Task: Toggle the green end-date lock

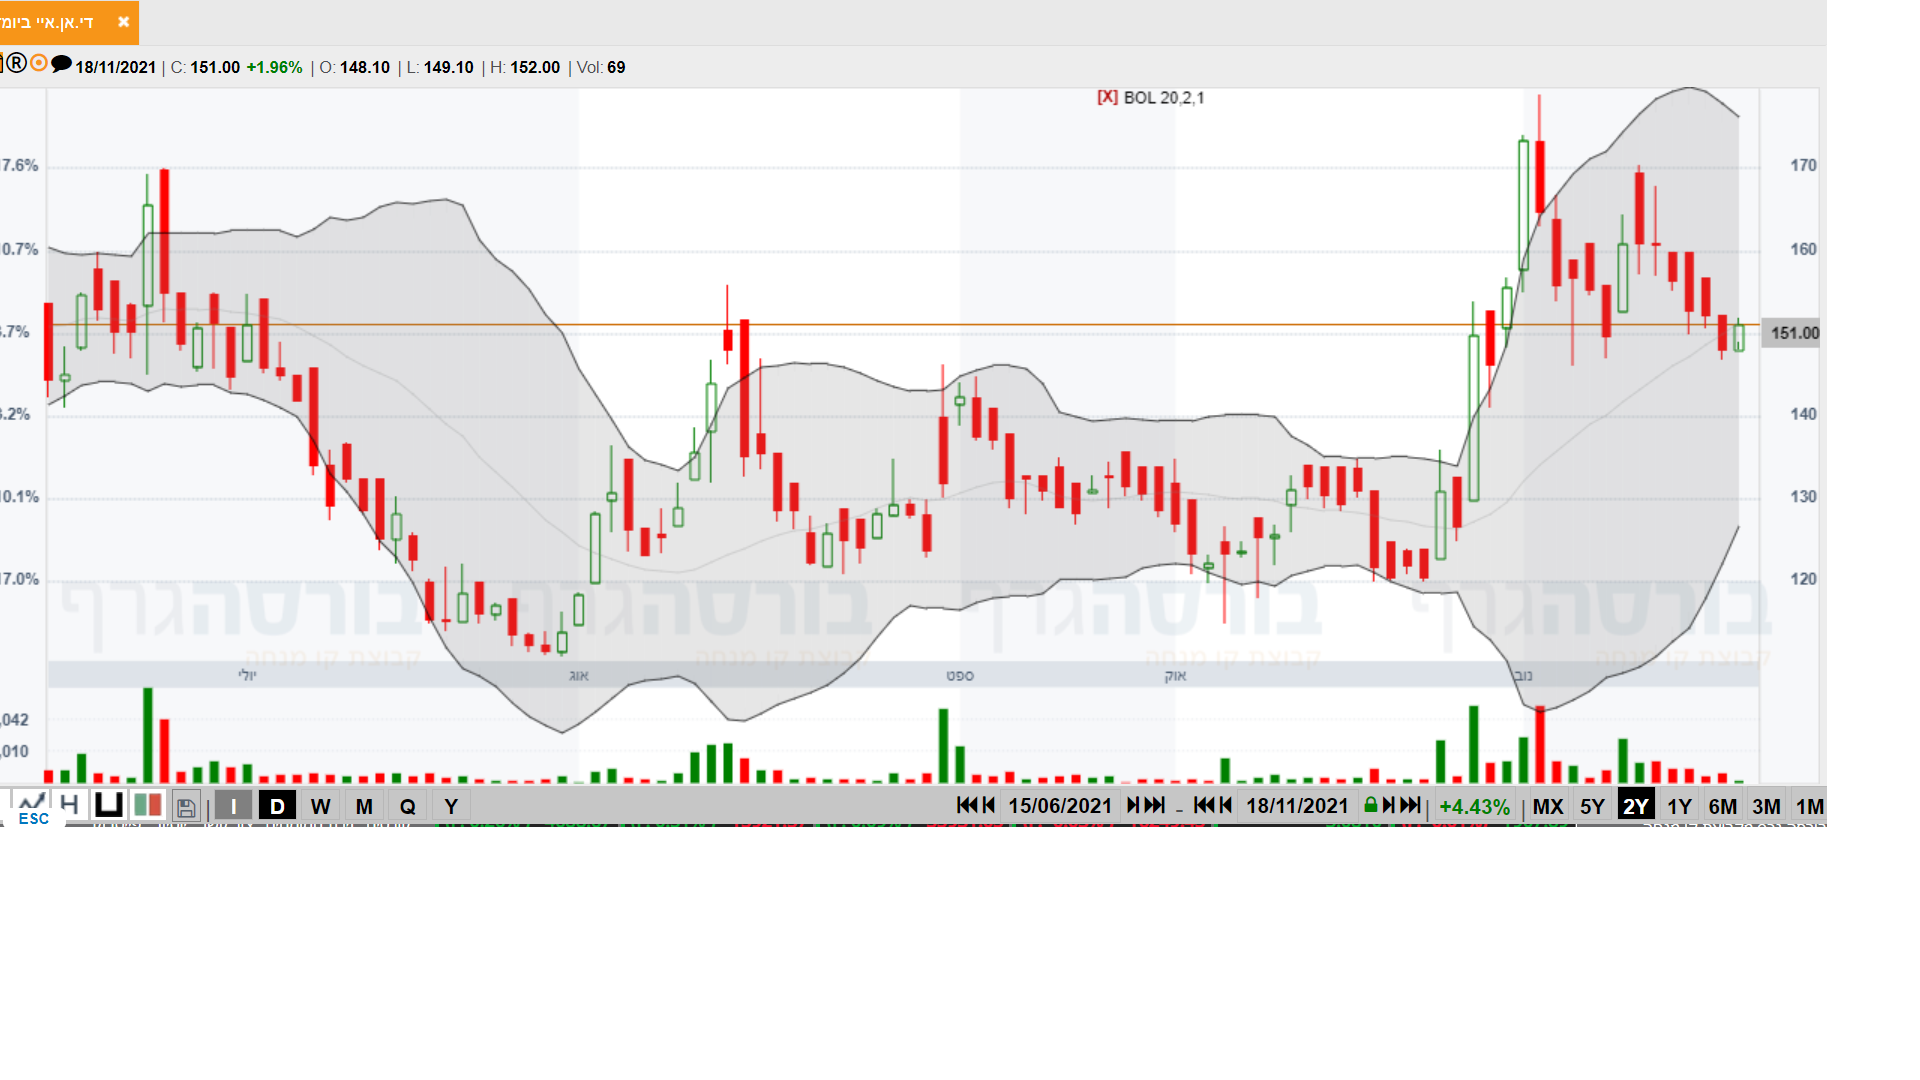Action: [1371, 806]
